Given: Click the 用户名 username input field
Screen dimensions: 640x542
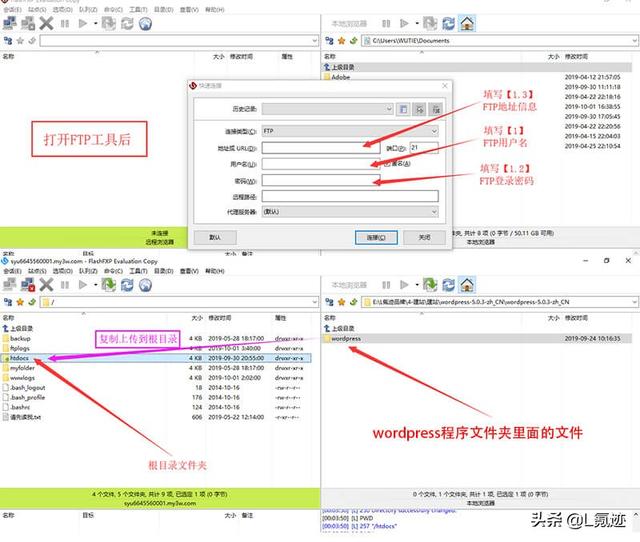Looking at the screenshot, I should [x=321, y=164].
